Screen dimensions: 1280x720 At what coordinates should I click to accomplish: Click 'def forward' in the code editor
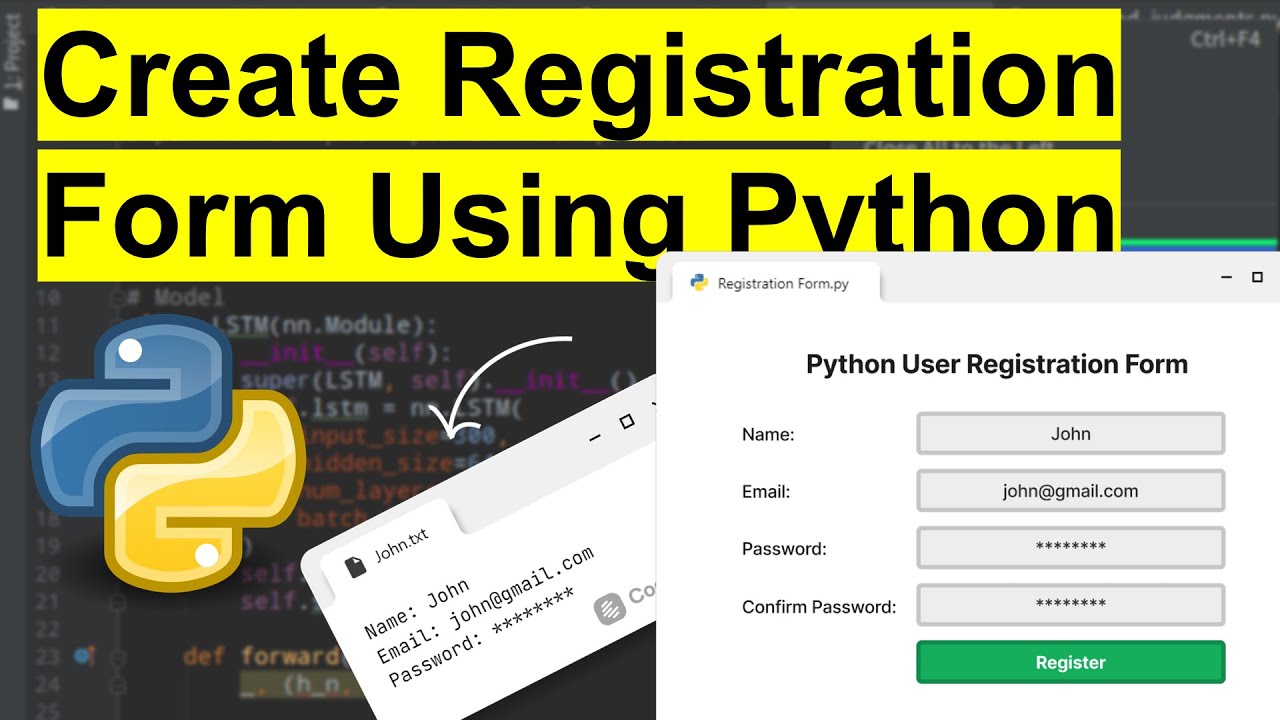[x=261, y=657]
